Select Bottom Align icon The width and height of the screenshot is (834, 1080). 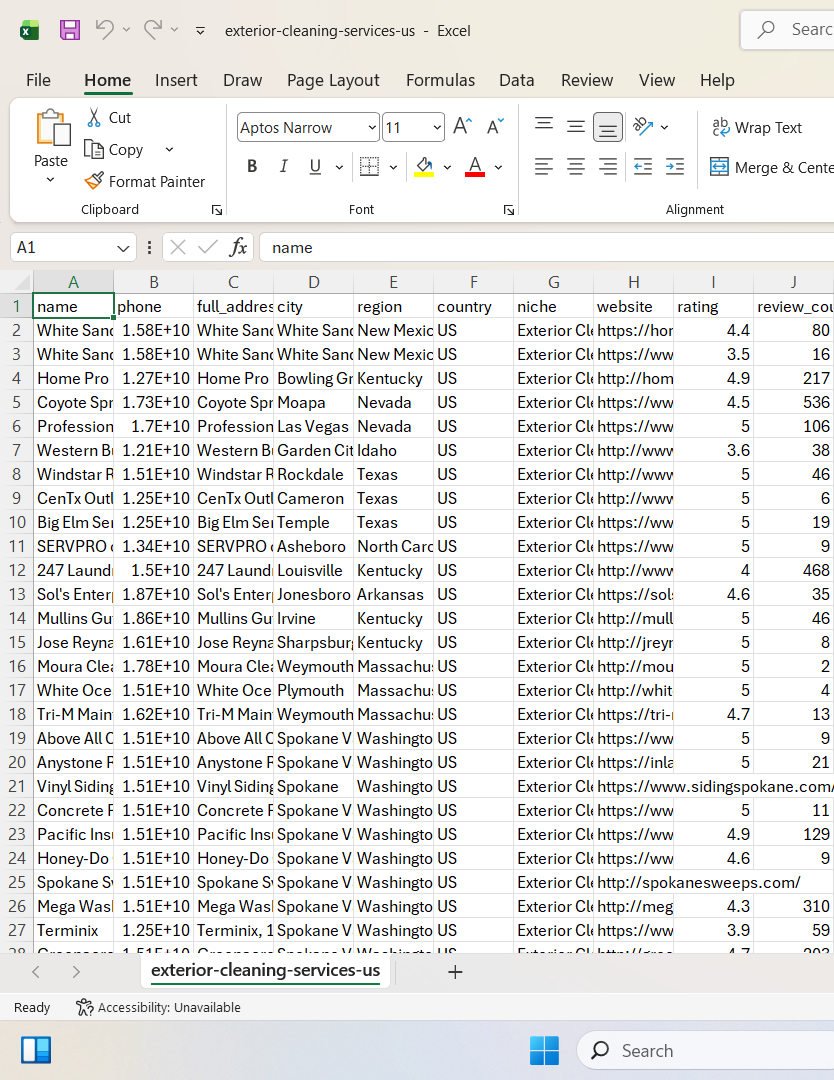tap(607, 127)
